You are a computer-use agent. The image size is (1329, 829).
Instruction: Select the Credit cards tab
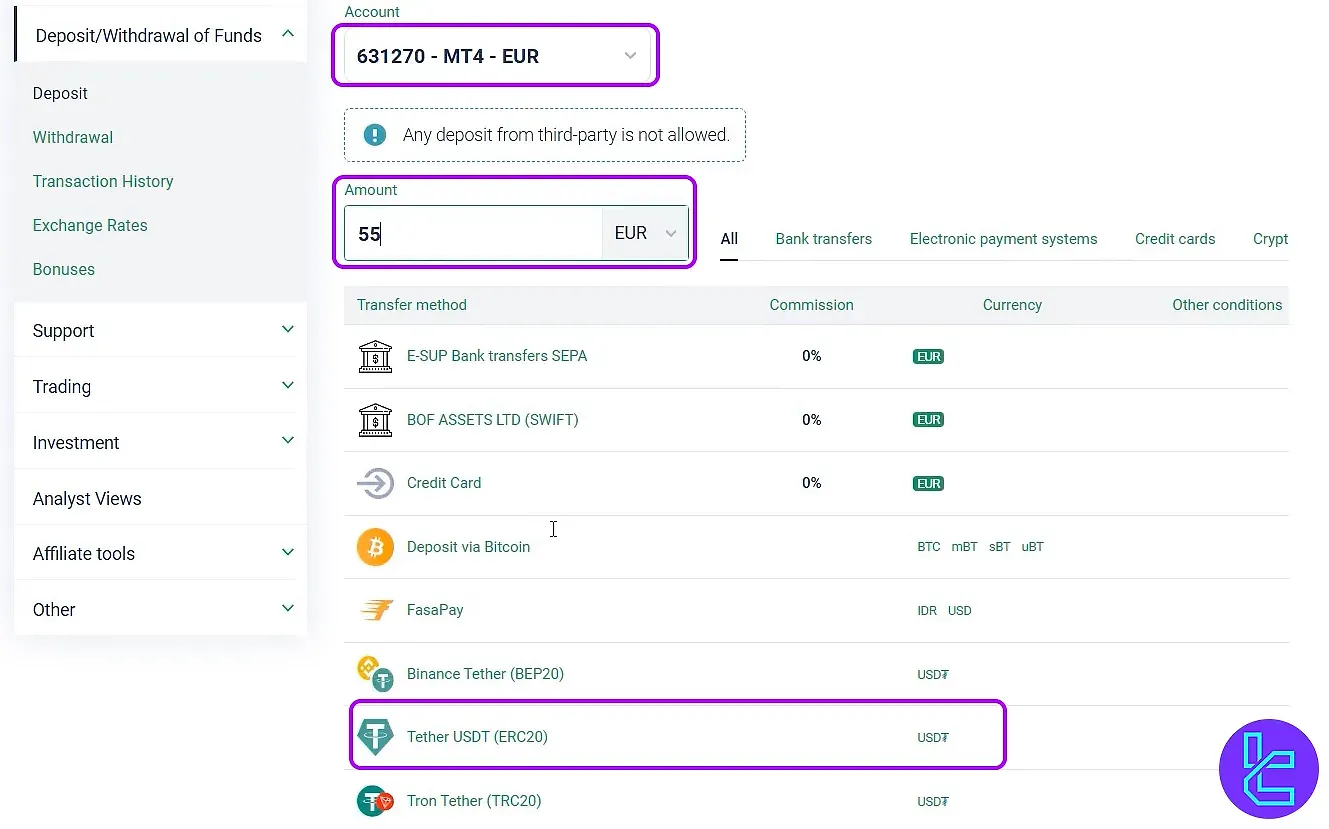(x=1175, y=239)
